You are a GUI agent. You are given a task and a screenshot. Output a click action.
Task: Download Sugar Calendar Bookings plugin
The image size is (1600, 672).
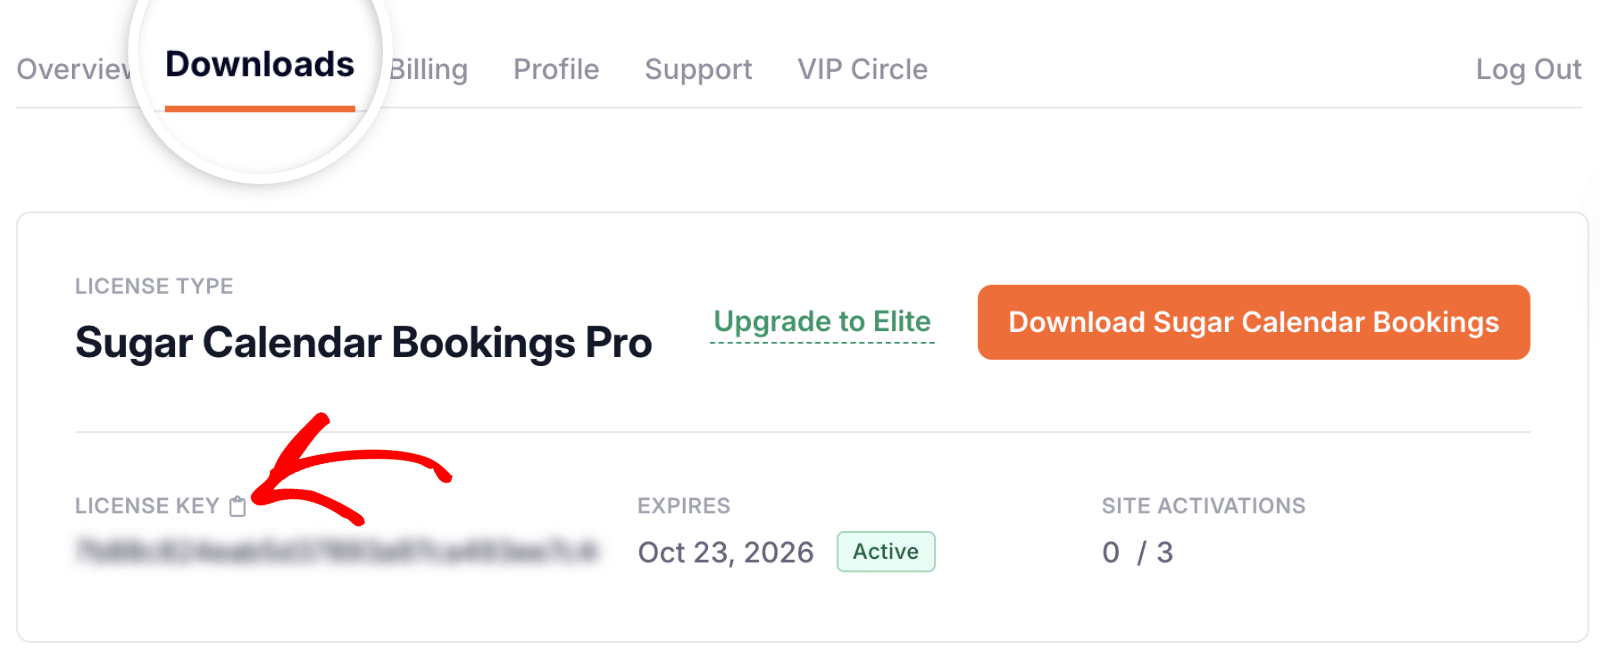pyautogui.click(x=1253, y=322)
